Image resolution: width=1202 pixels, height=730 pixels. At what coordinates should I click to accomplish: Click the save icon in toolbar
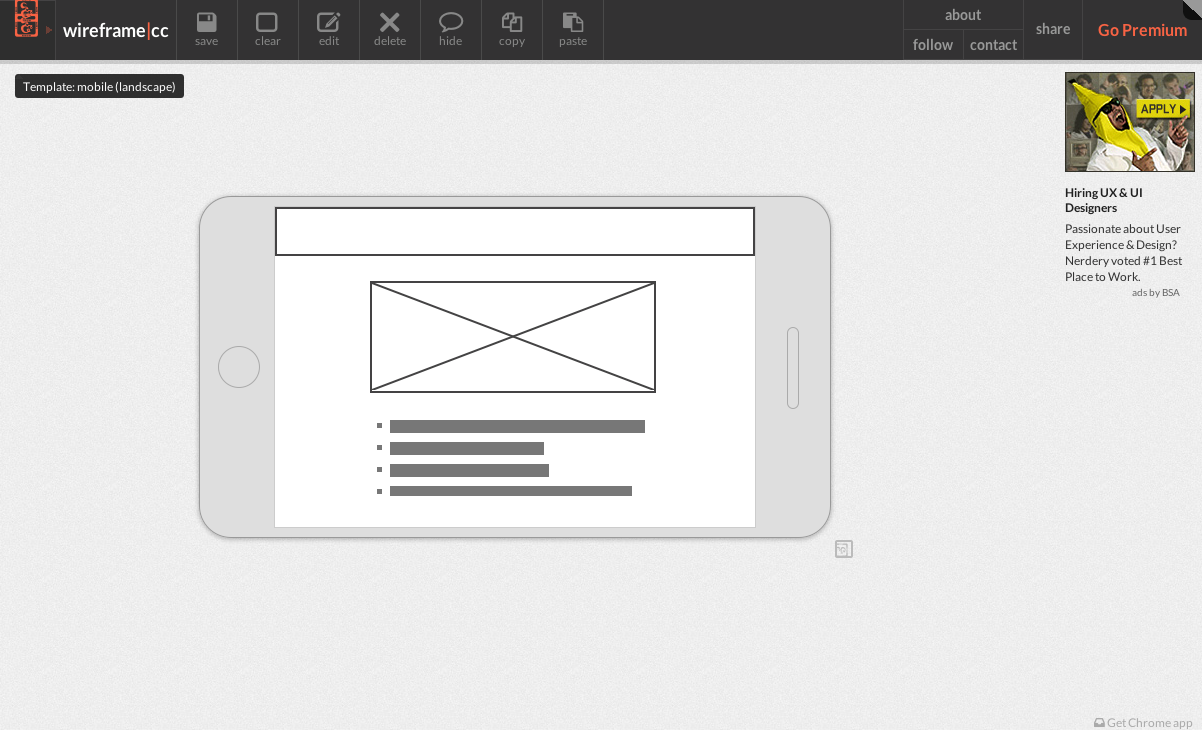[x=207, y=29]
